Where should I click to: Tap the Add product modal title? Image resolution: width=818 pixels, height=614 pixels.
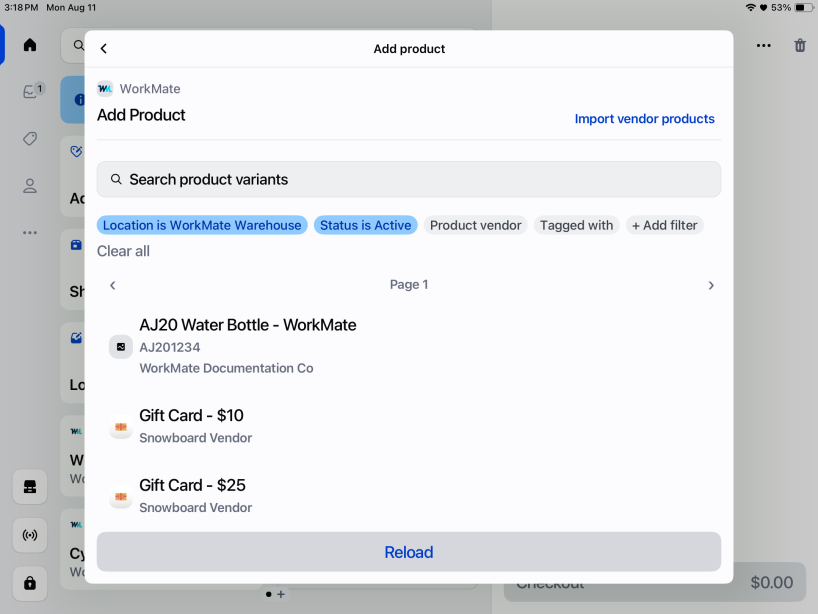pyautogui.click(x=409, y=49)
